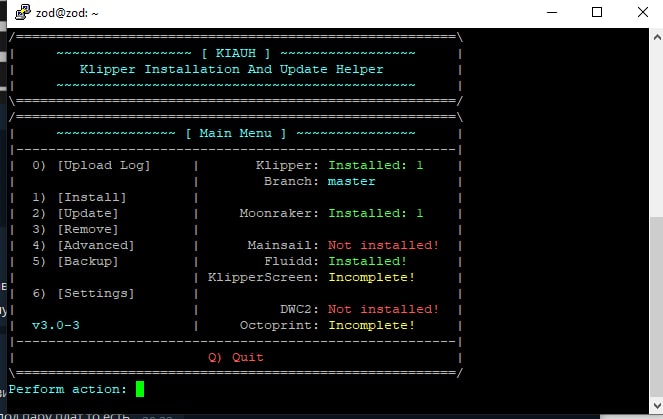Click the Branch value "master"
The image size is (663, 419).
click(x=351, y=181)
